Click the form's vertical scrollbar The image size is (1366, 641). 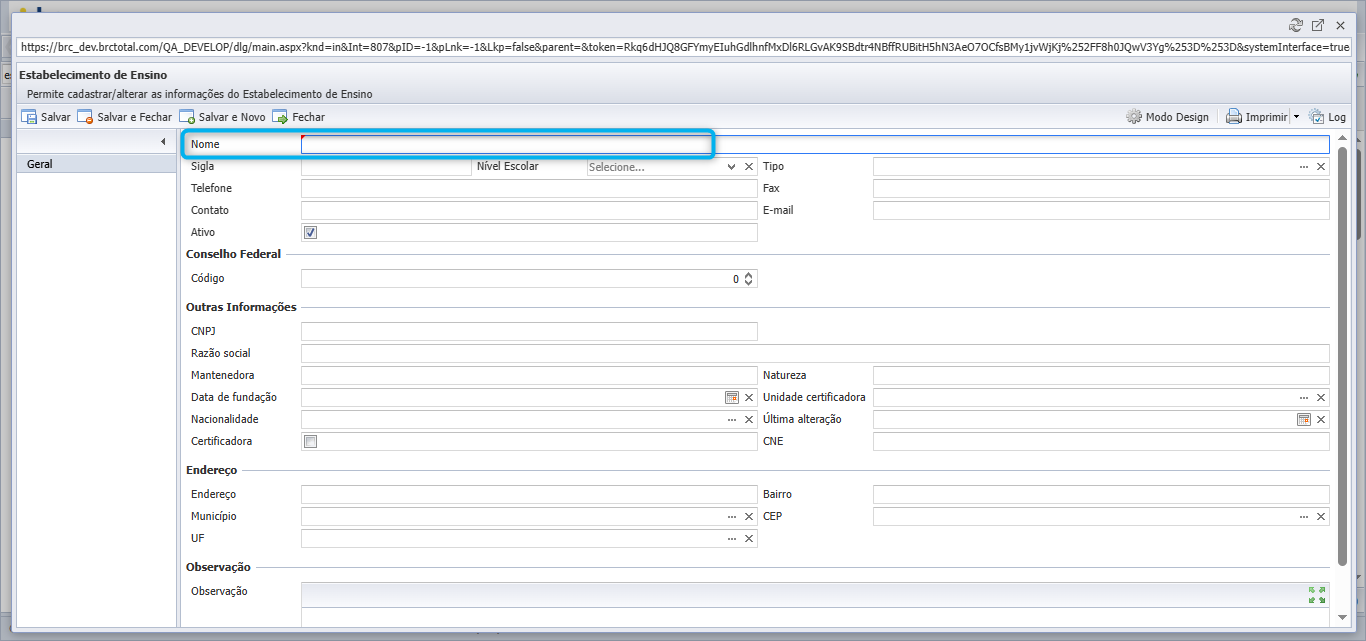(1343, 355)
